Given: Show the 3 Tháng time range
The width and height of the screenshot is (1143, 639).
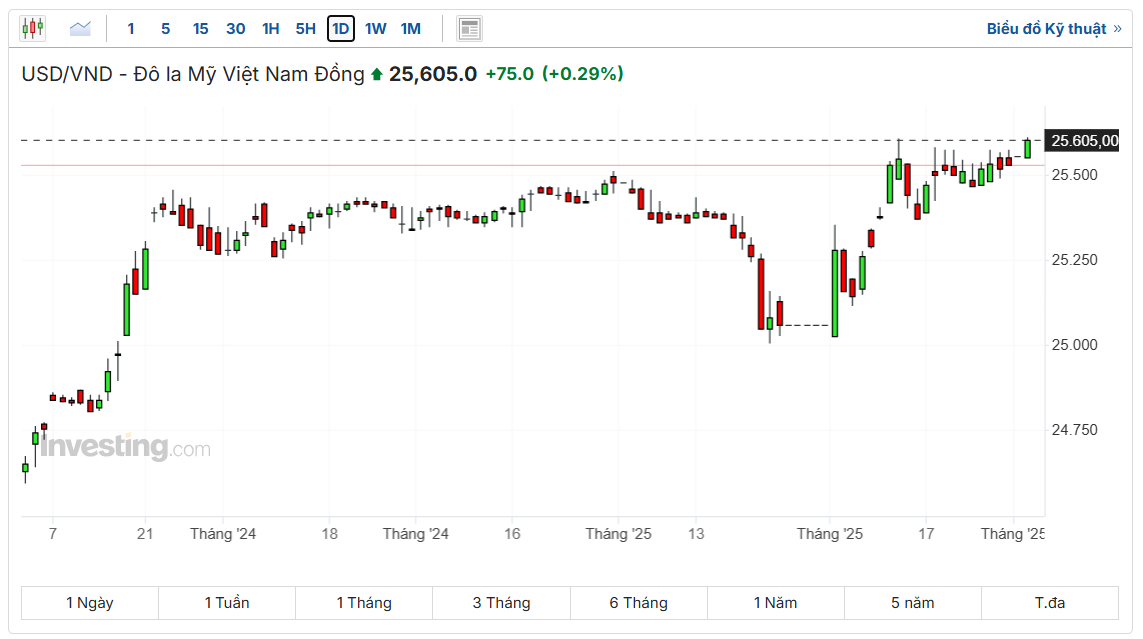Looking at the screenshot, I should [501, 603].
